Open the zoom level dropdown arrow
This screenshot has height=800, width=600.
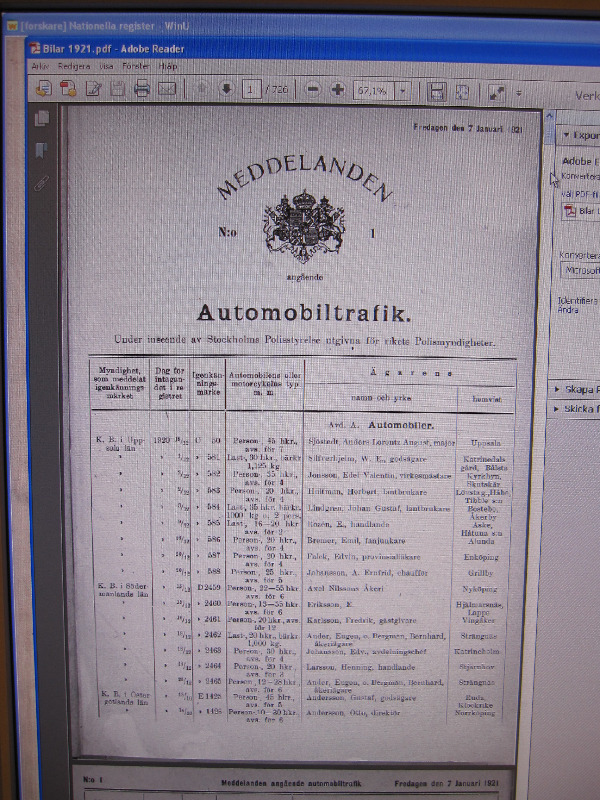(403, 91)
